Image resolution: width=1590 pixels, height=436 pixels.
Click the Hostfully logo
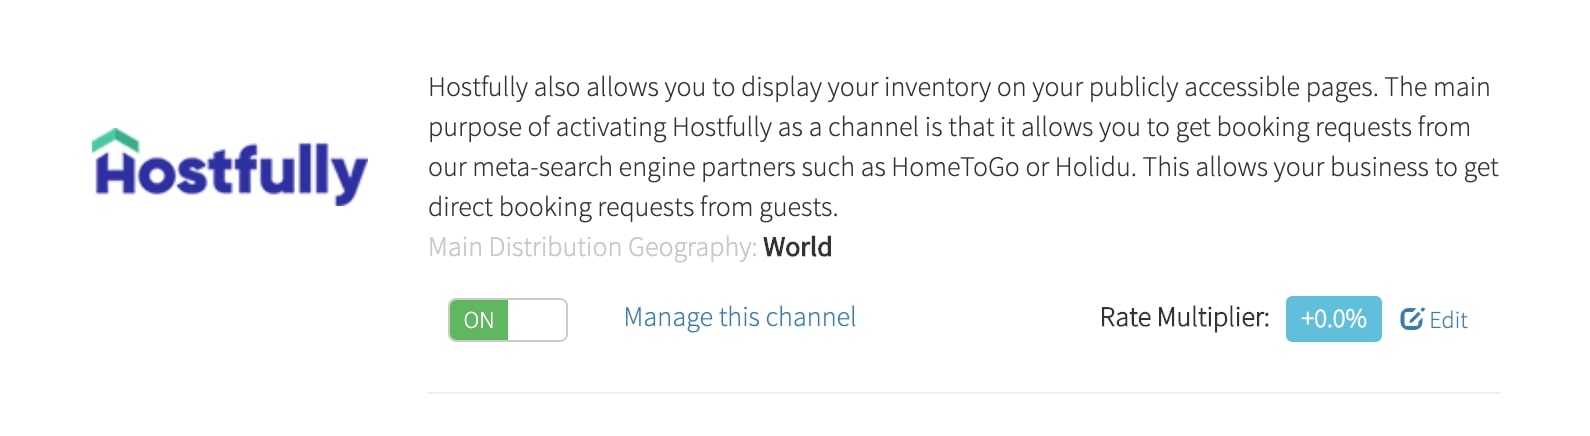pyautogui.click(x=230, y=168)
